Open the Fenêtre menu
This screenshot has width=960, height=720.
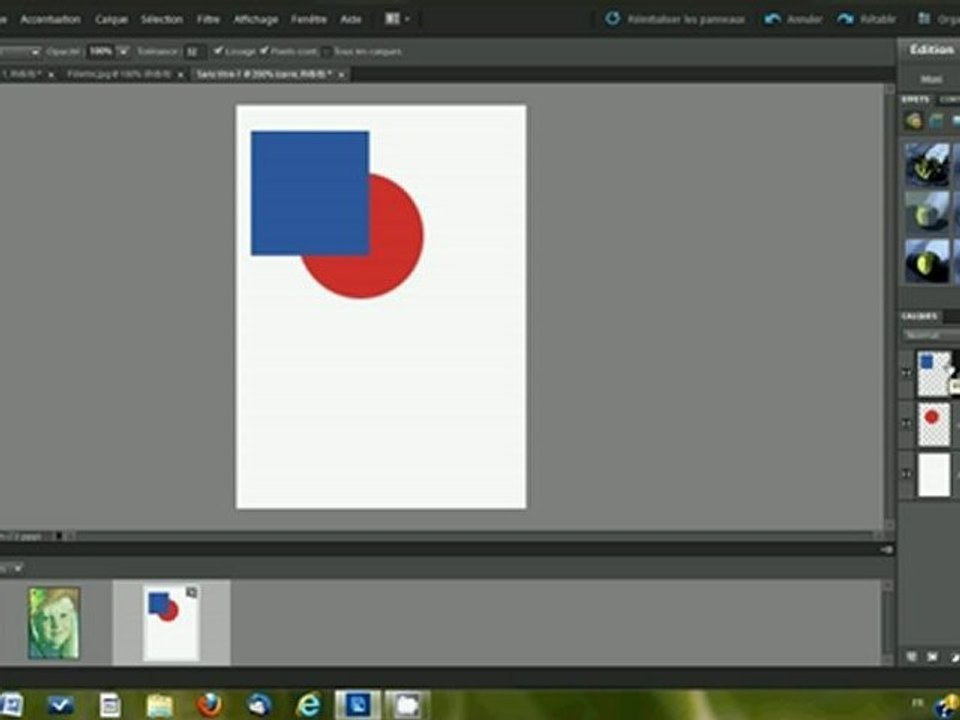tap(309, 20)
